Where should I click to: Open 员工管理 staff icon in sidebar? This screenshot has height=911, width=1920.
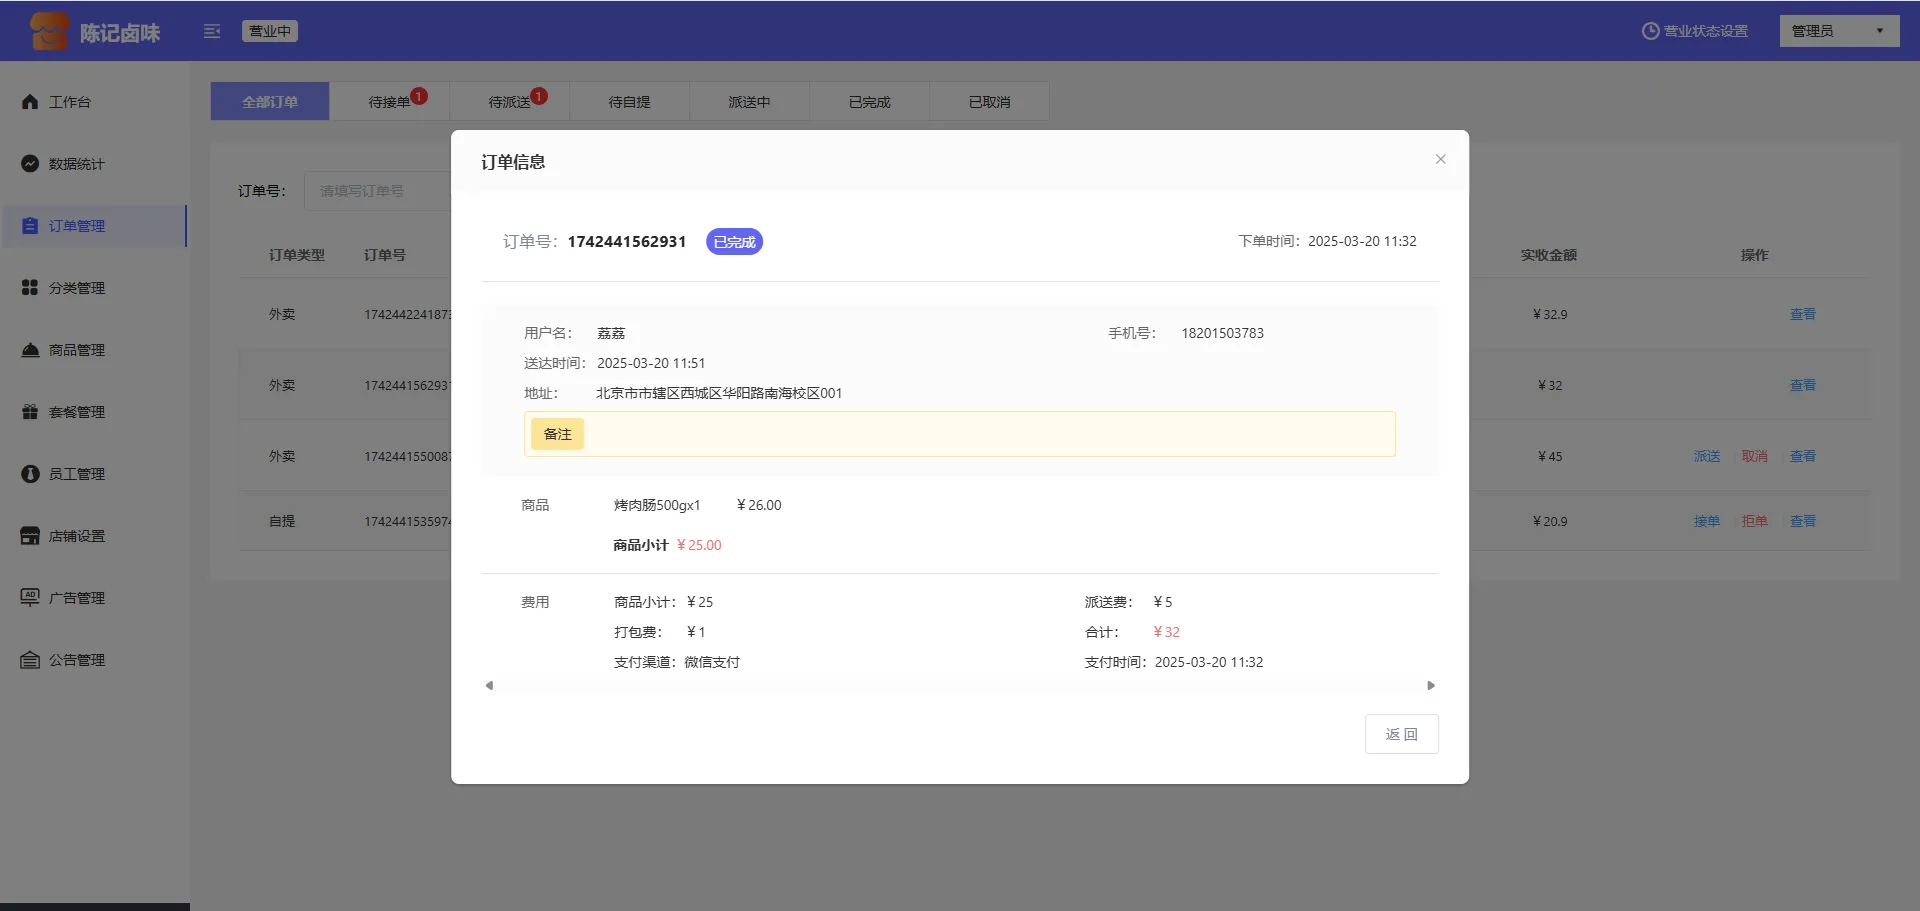(x=30, y=474)
